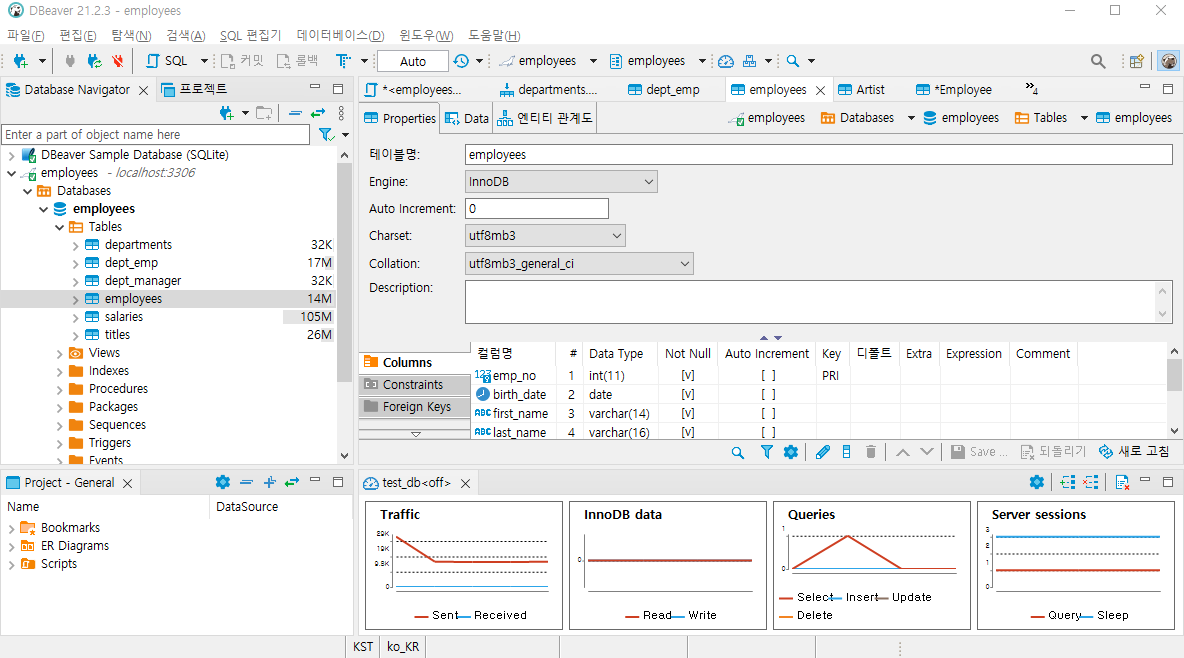
Task: Toggle Not Null checkbox for first_name
Action: click(687, 413)
